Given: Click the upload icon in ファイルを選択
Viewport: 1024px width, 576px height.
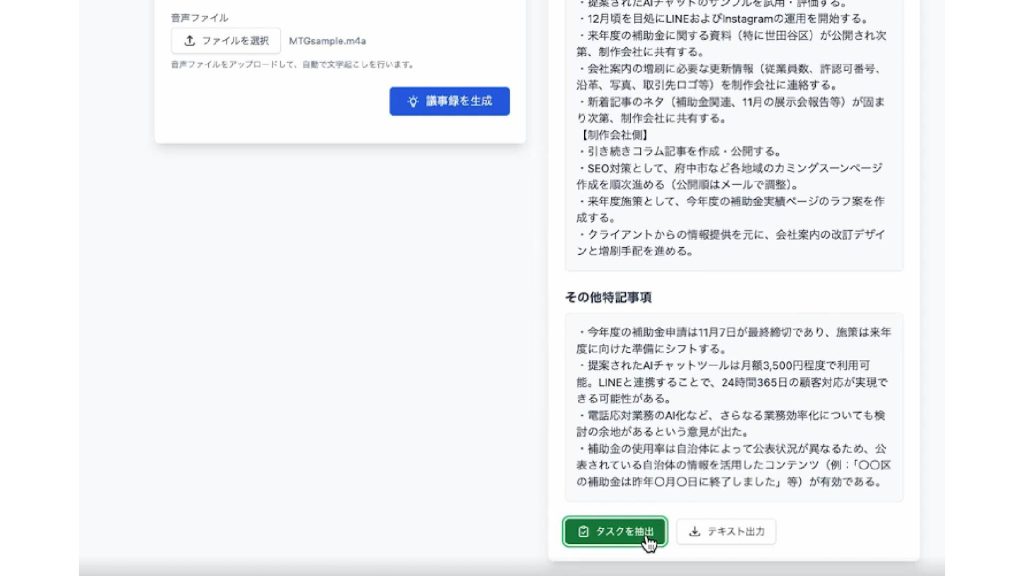Looking at the screenshot, I should pos(190,41).
